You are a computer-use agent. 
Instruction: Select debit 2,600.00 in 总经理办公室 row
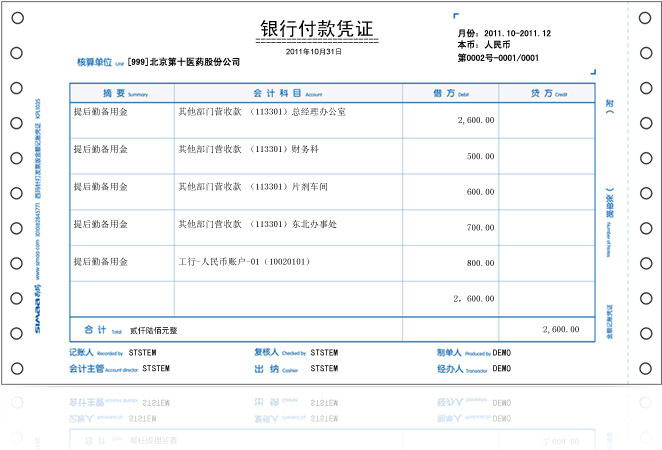(x=476, y=120)
